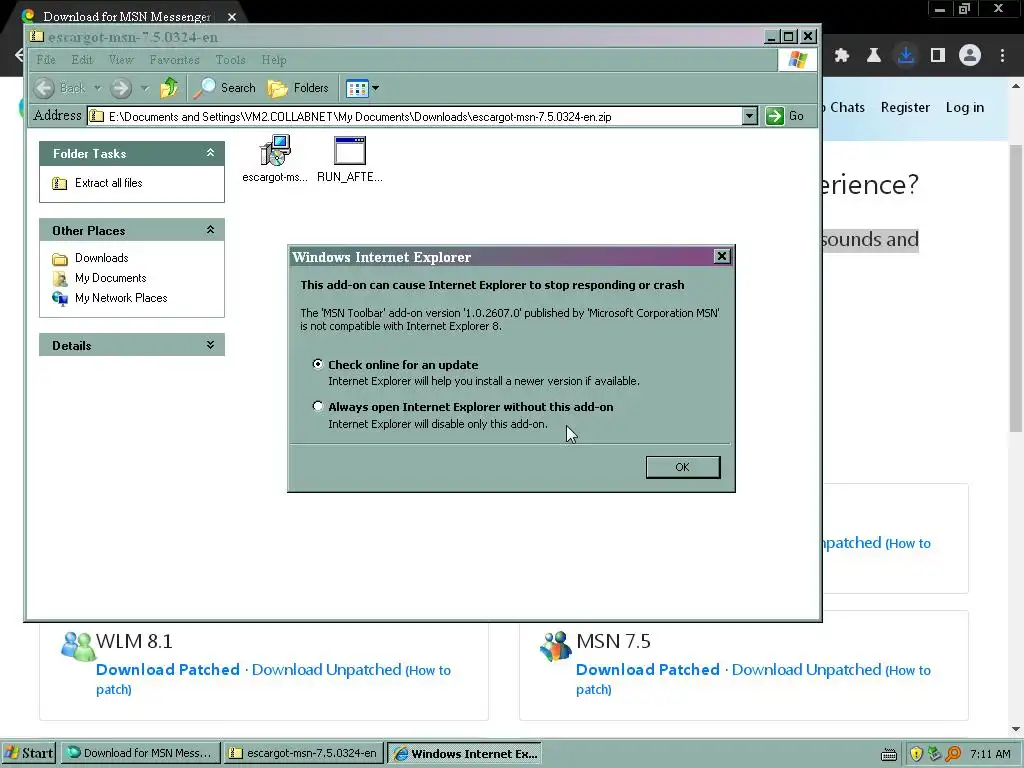Toggle the Folders pane button
Screen dimensions: 1024x768
(x=298, y=88)
